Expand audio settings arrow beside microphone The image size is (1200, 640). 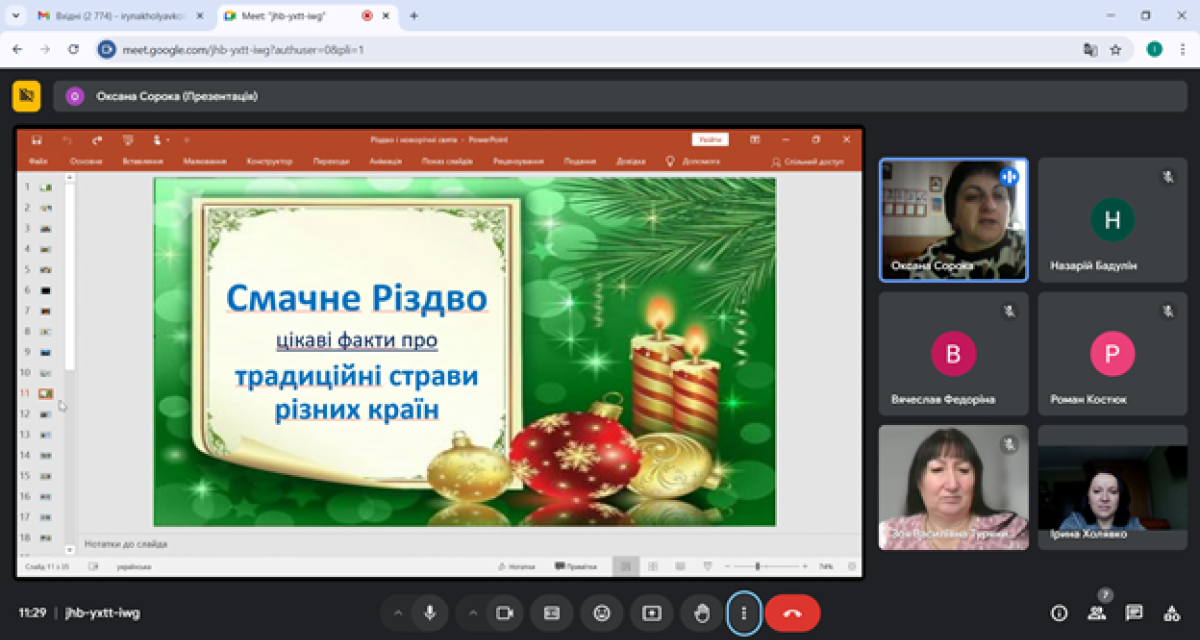click(x=398, y=613)
